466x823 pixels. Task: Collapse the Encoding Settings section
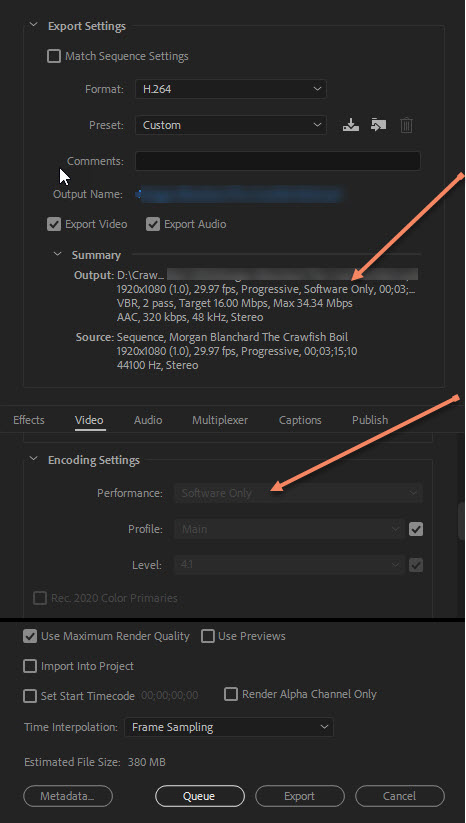point(34,459)
